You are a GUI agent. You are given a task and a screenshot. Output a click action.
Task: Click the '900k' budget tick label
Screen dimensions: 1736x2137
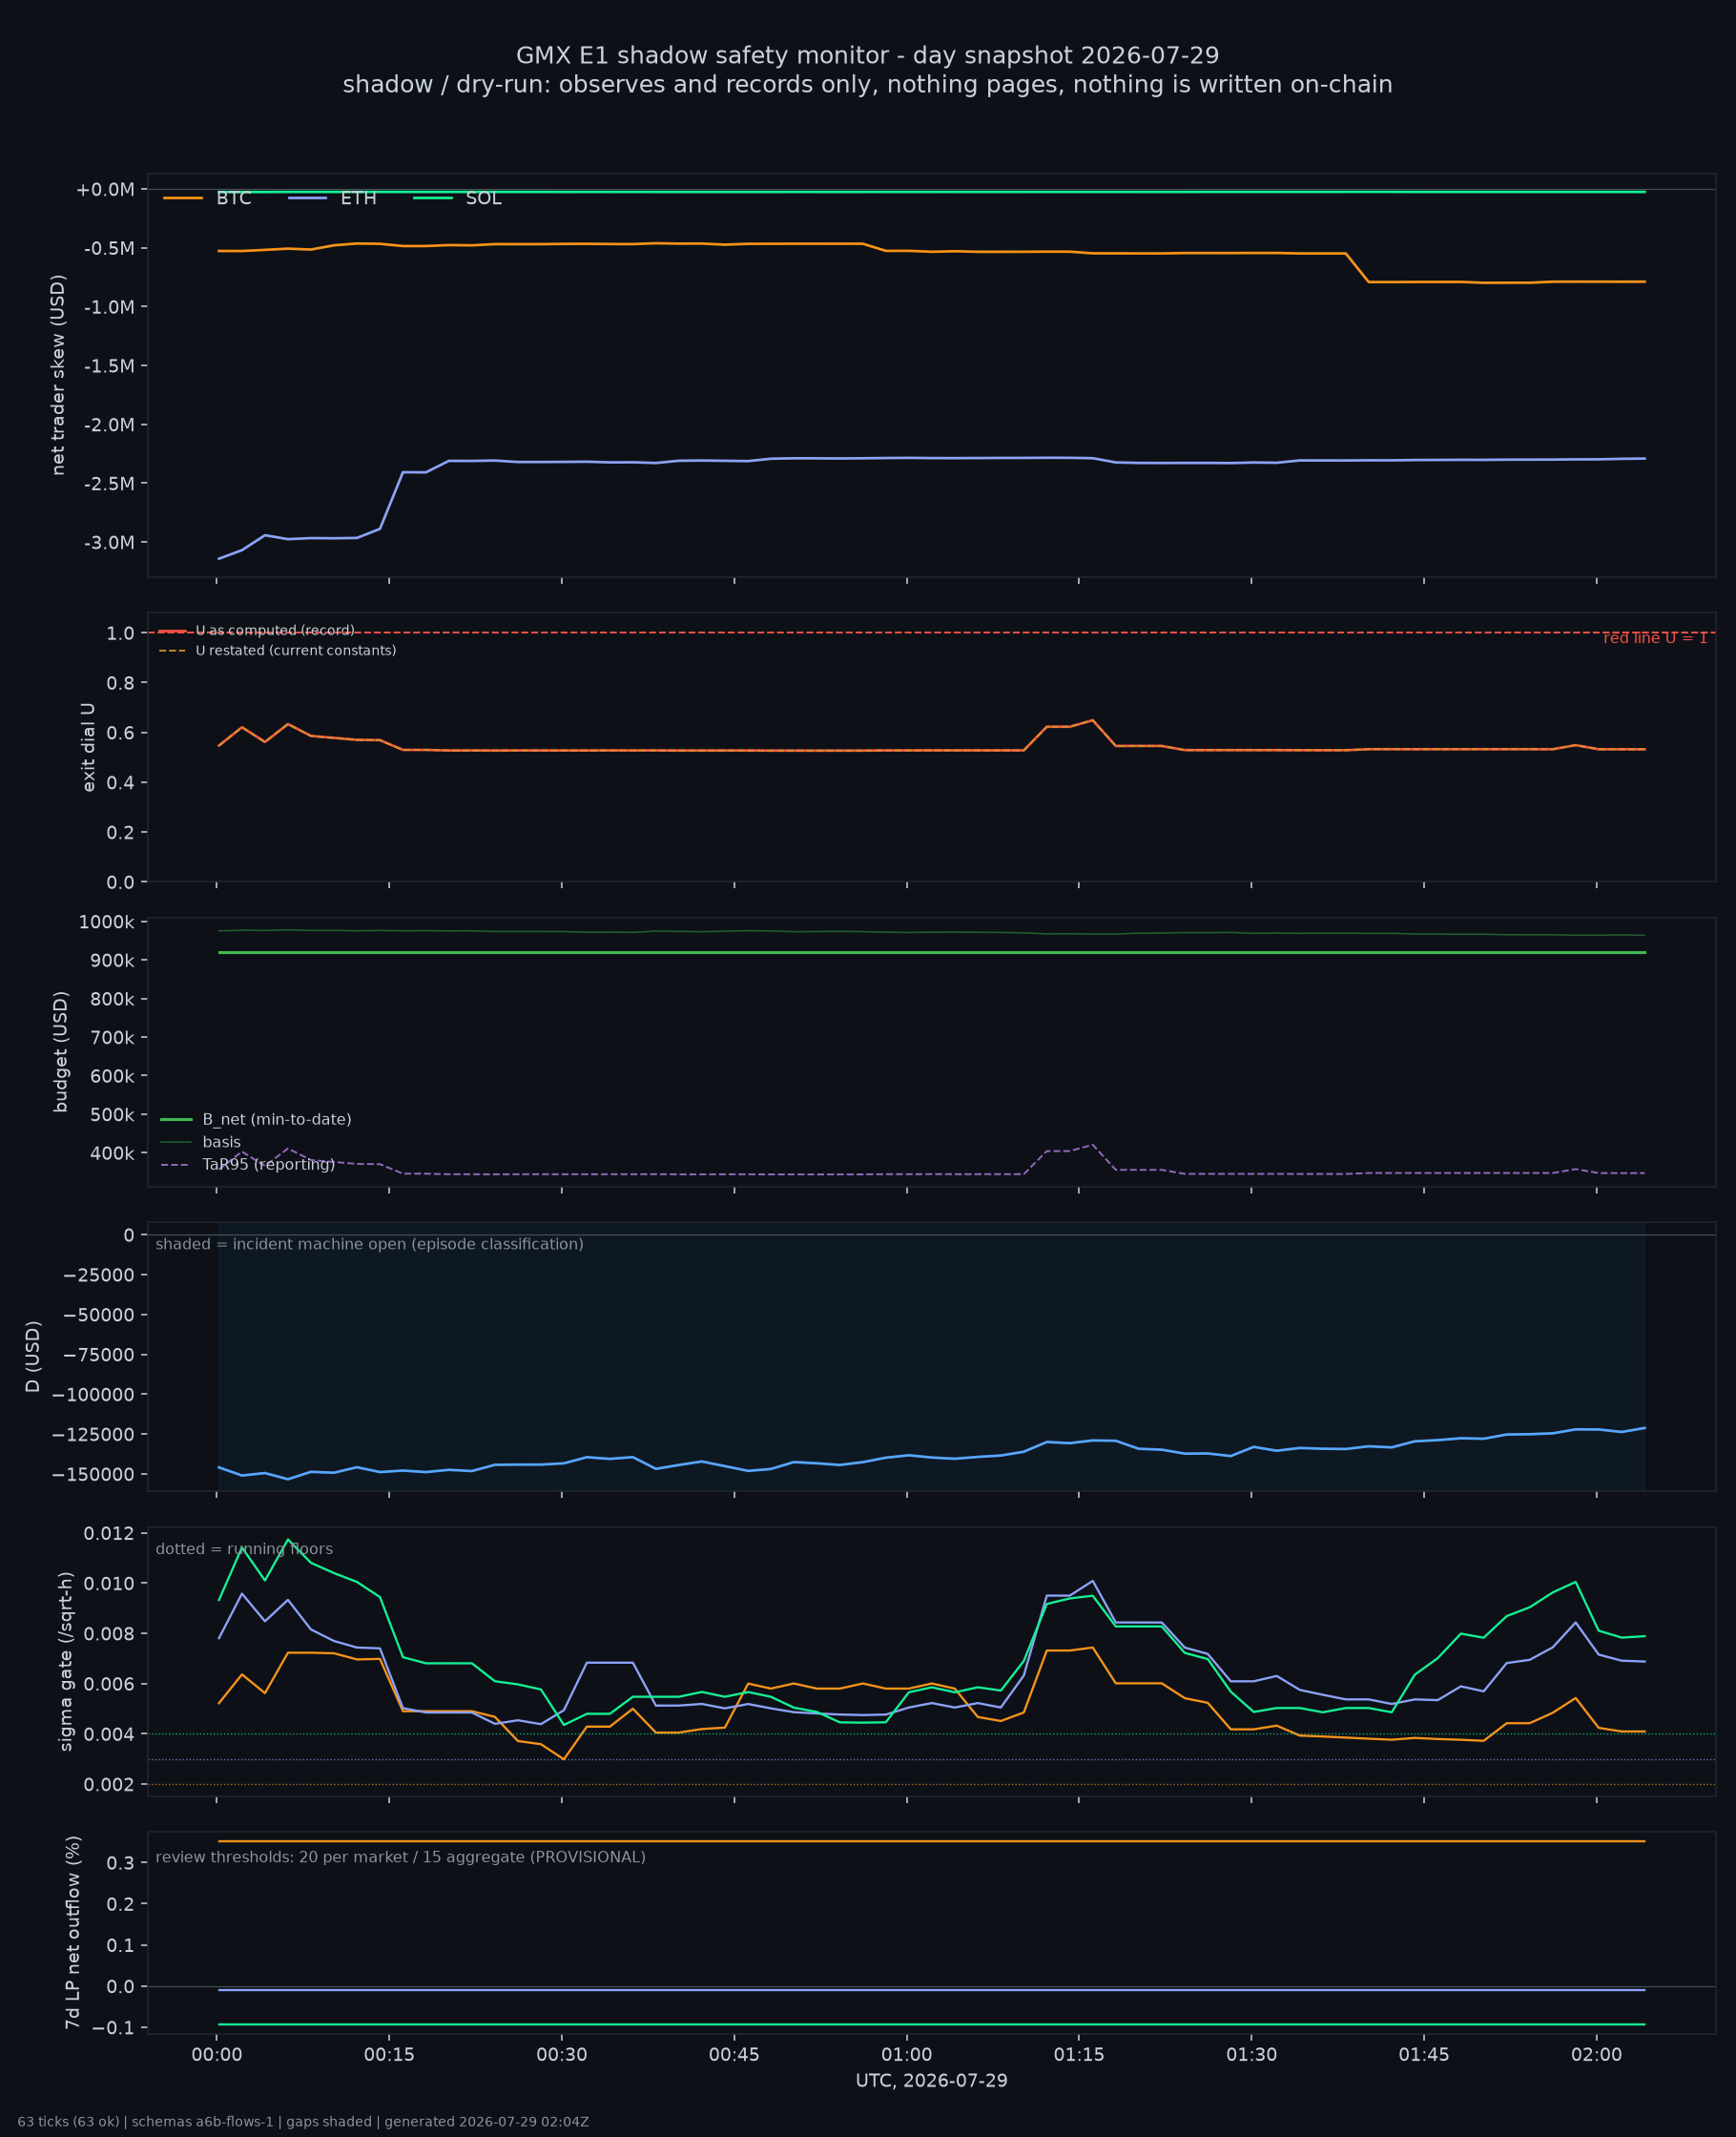click(111, 961)
